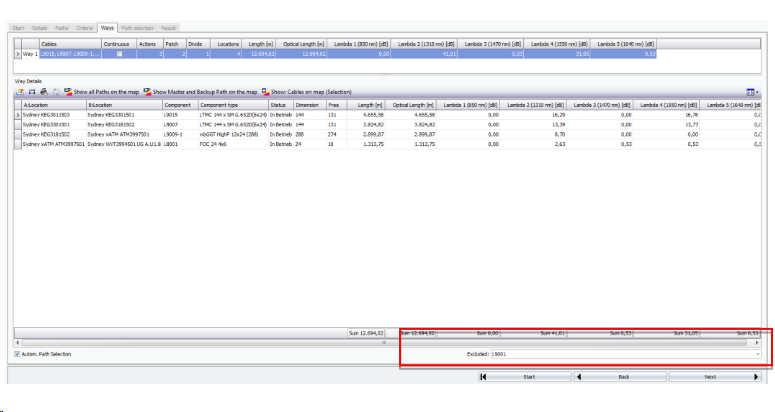
Task: Click the refresh icon in Way Details toolbar
Action: 56,92
